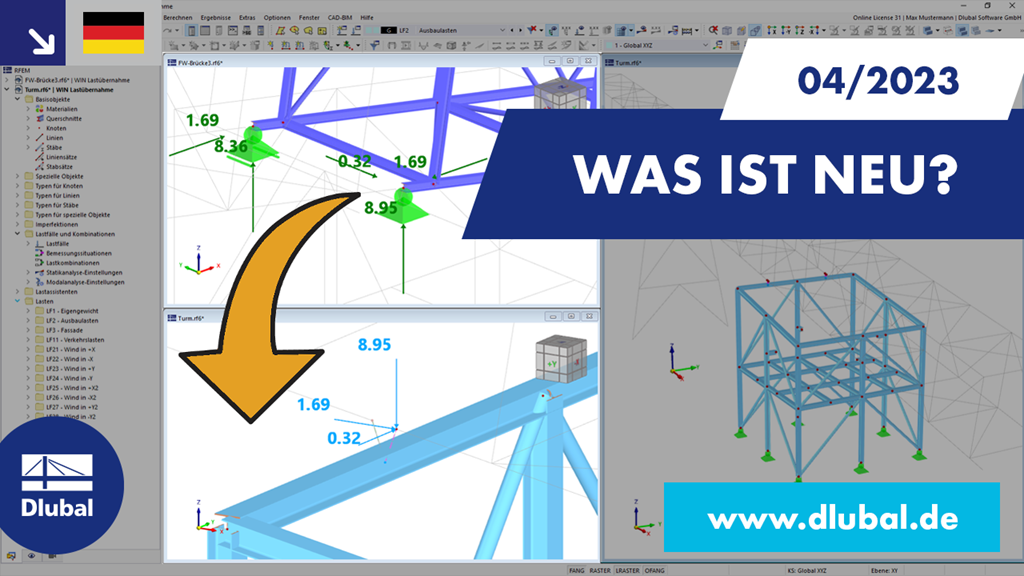Screen dimensions: 1024x576
Task: Go to previous load case arrow
Action: tap(512, 30)
